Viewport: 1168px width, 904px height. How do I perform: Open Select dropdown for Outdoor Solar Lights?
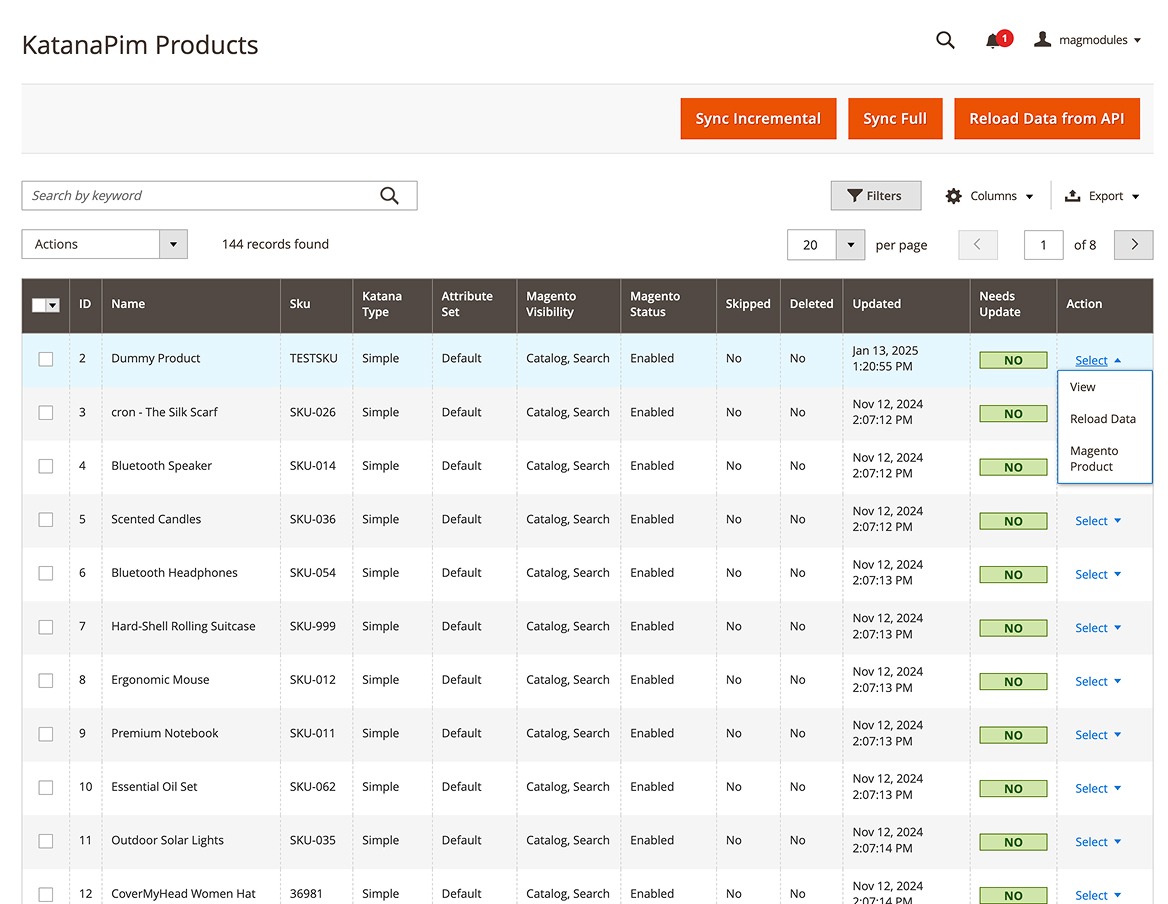tap(1098, 843)
